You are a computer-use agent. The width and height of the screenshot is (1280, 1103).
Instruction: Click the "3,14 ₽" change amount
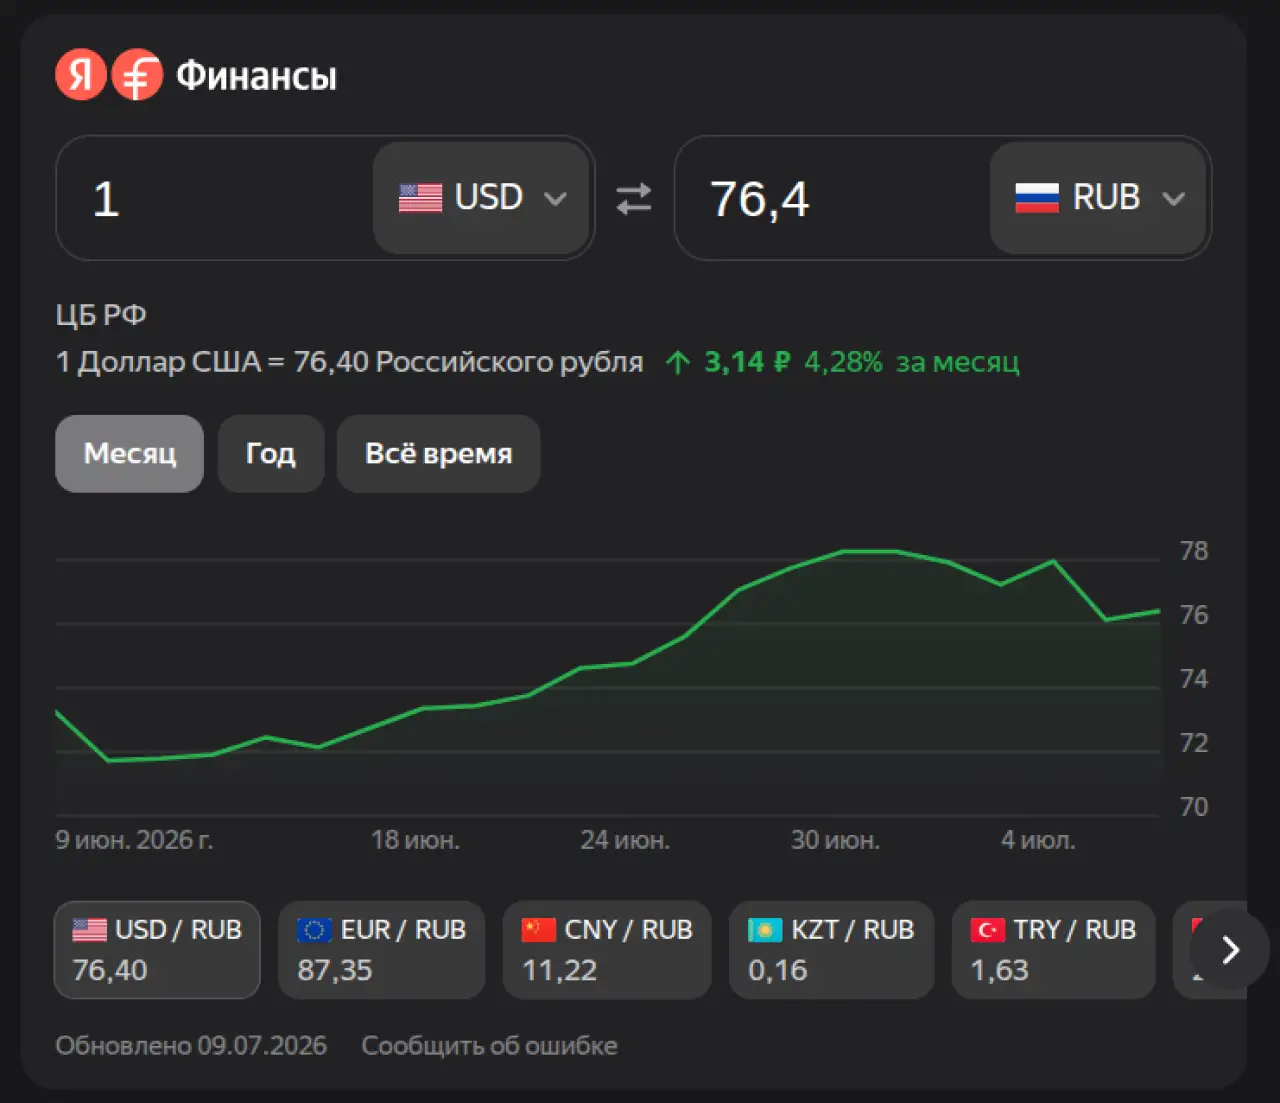click(747, 362)
